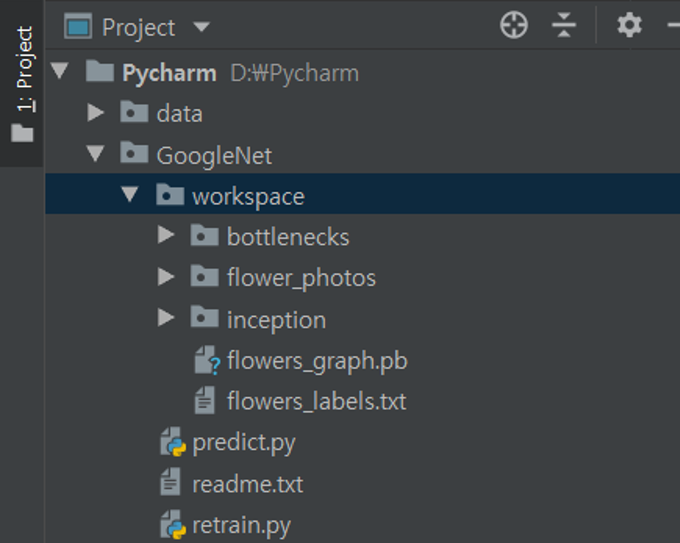Click the D:₩Pycharm path text

coord(294,73)
